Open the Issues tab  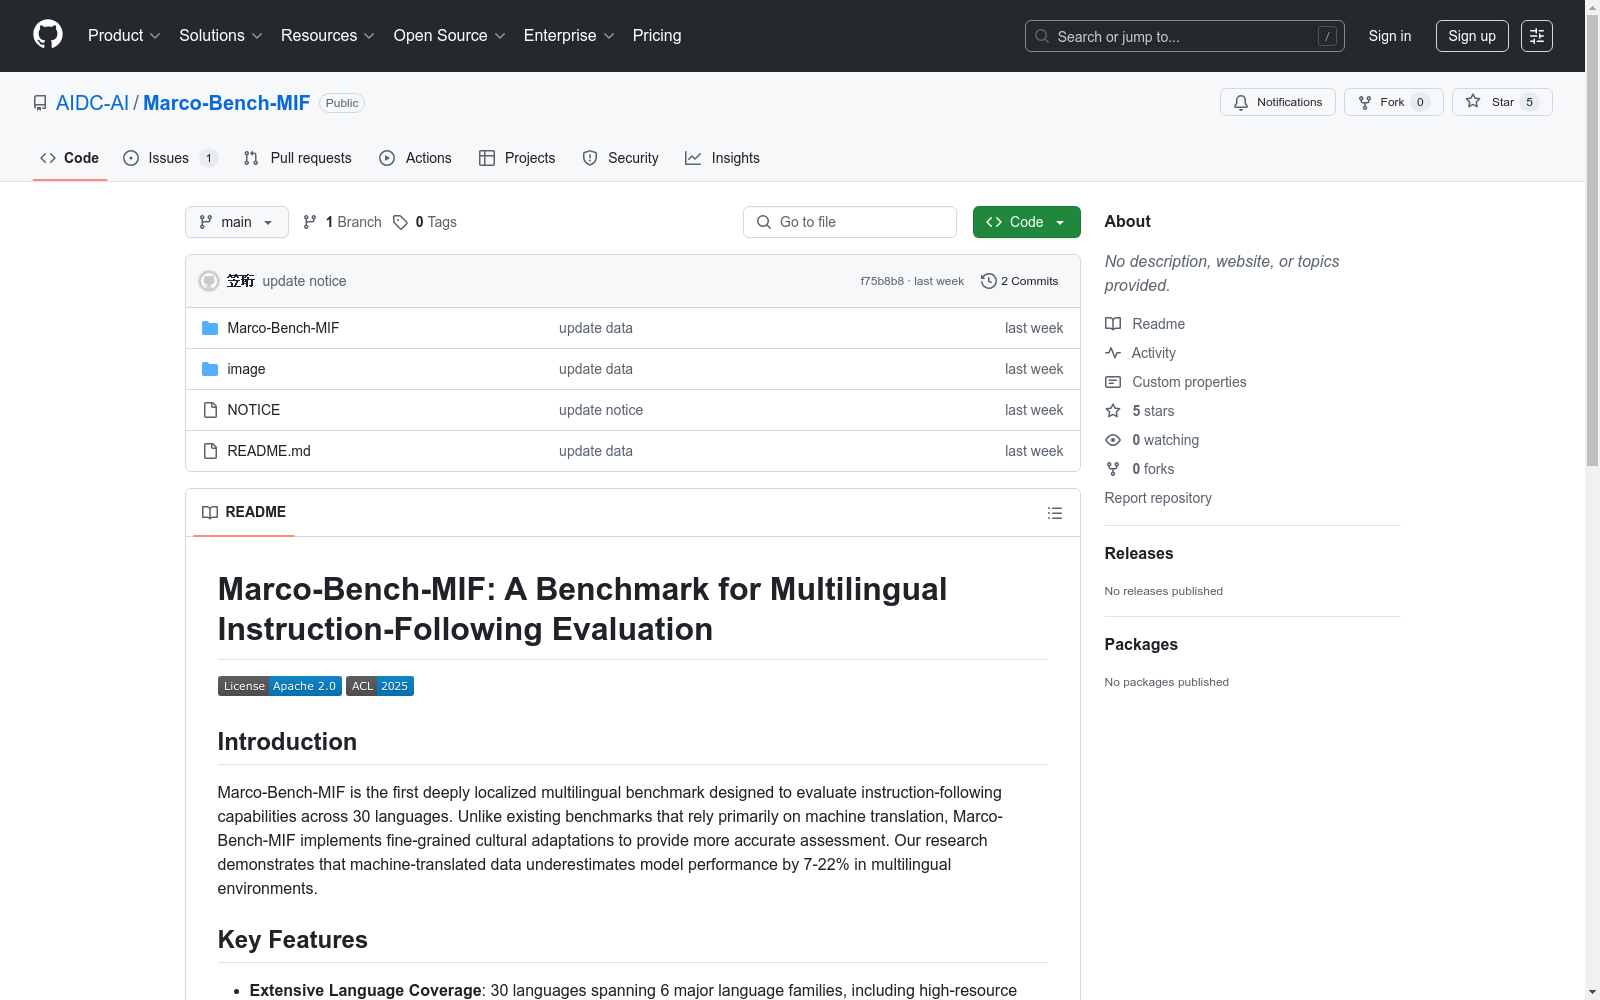[x=170, y=158]
